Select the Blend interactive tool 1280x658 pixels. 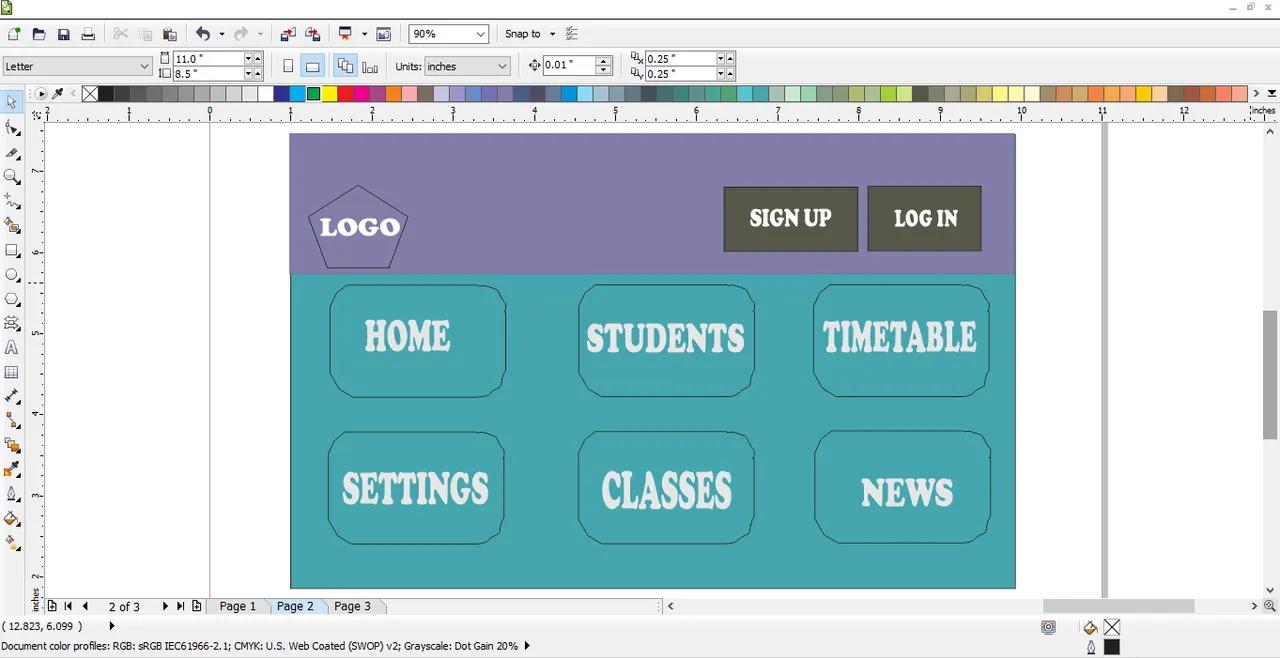[x=12, y=446]
